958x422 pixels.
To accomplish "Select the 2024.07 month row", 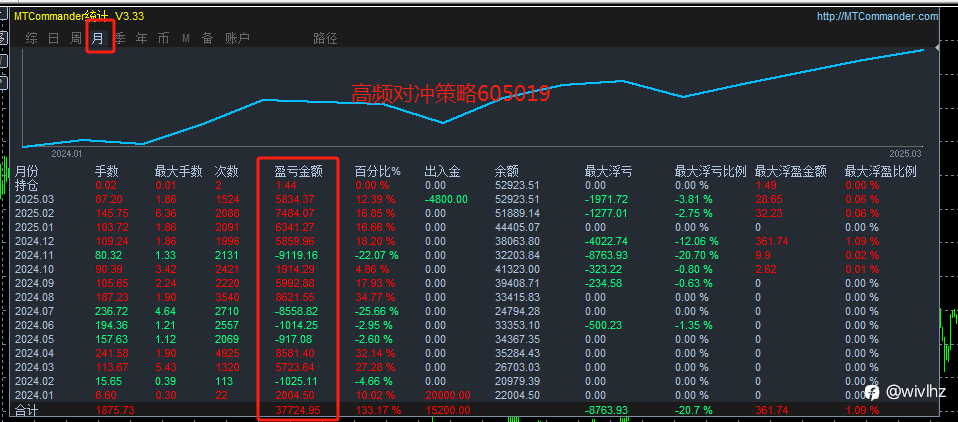I will (32, 311).
